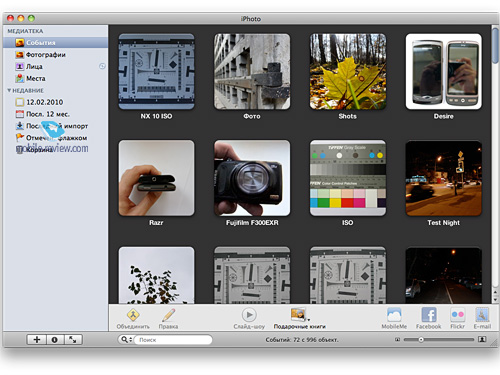Select События in the library sidebar

[55, 43]
